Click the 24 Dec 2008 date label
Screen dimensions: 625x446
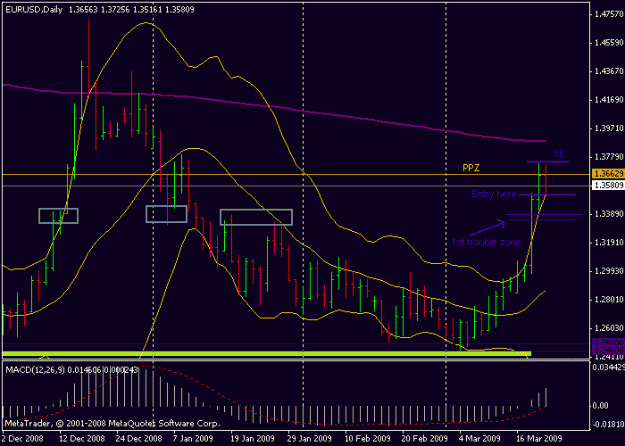pyautogui.click(x=140, y=438)
